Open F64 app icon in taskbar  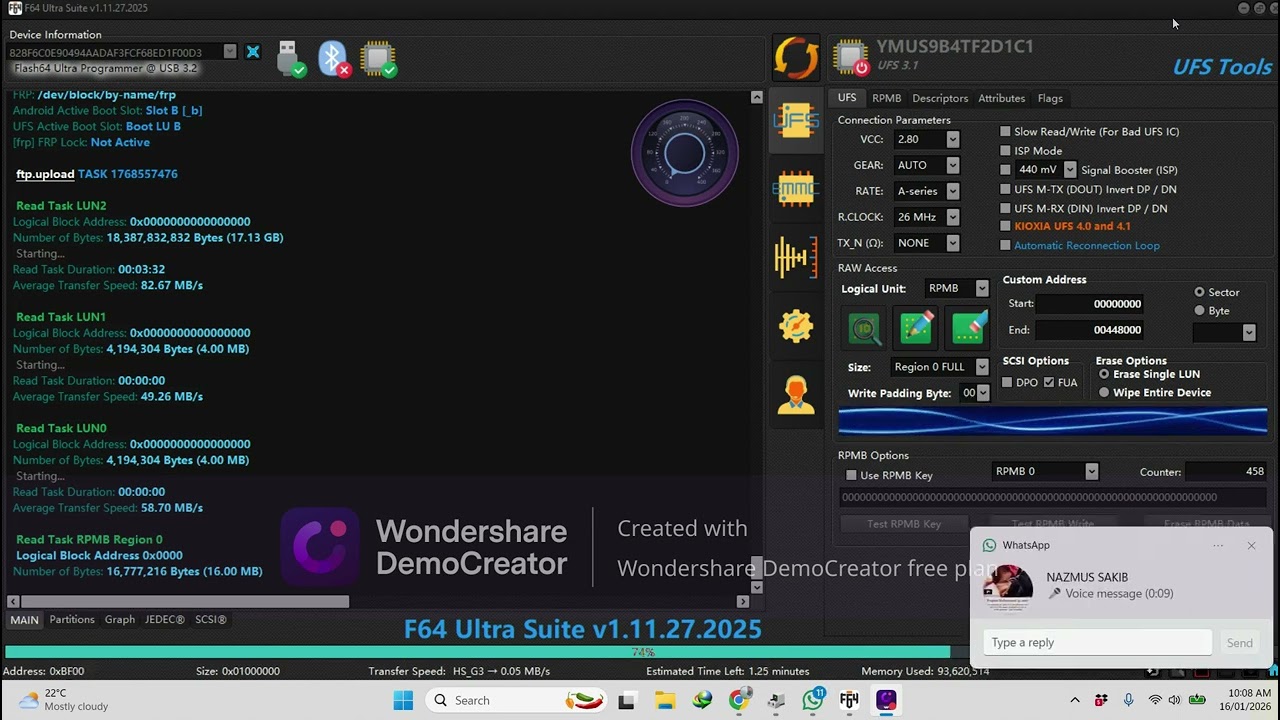[849, 700]
